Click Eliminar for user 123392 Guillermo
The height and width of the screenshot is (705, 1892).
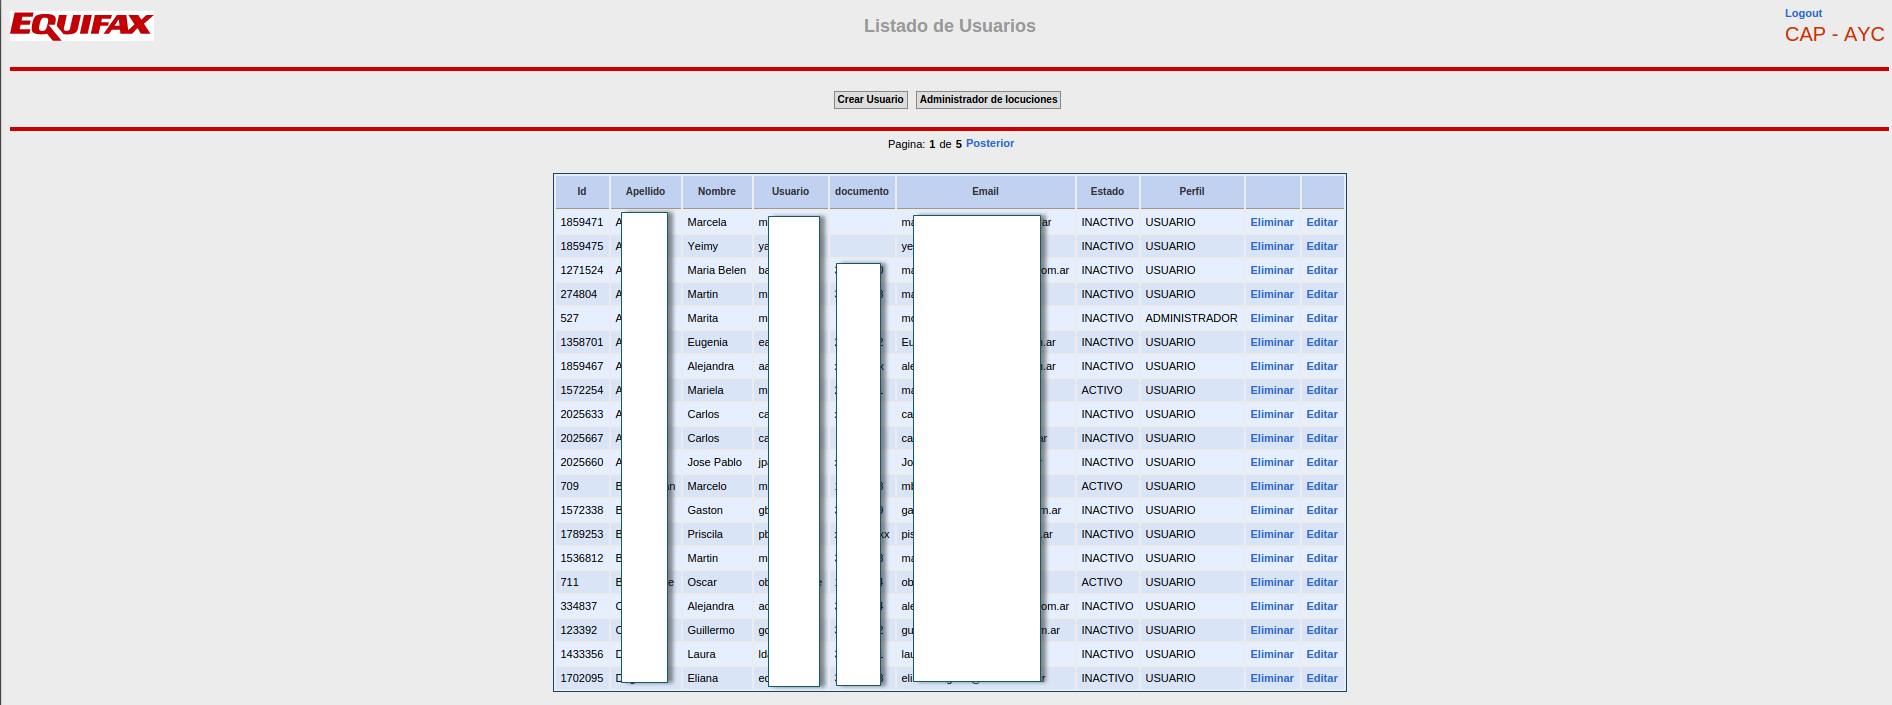pyautogui.click(x=1272, y=630)
